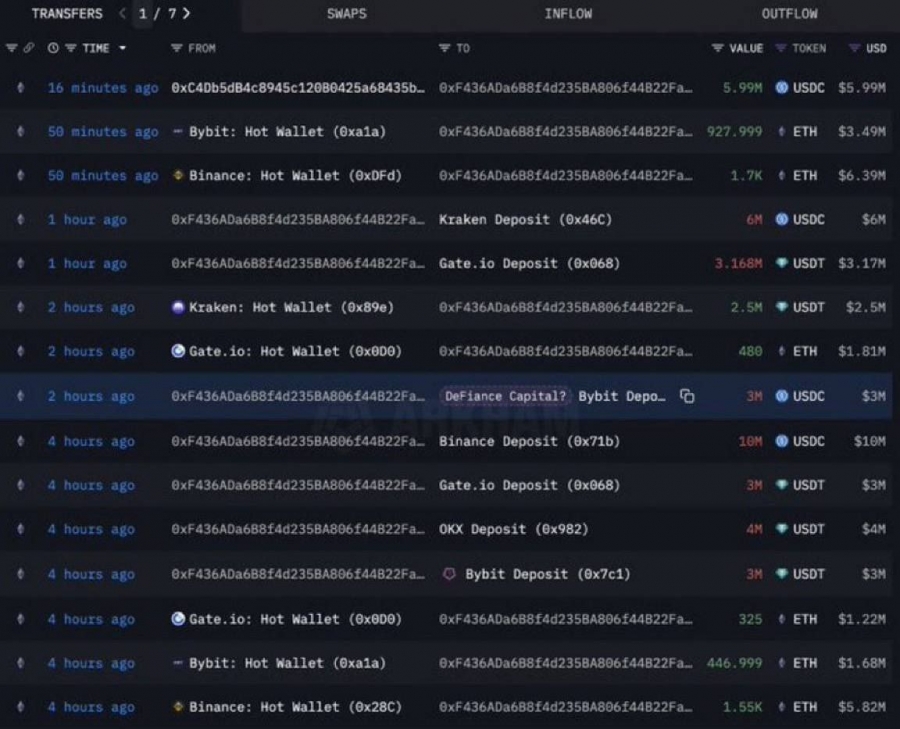Open filter icon beside TO column

444,48
